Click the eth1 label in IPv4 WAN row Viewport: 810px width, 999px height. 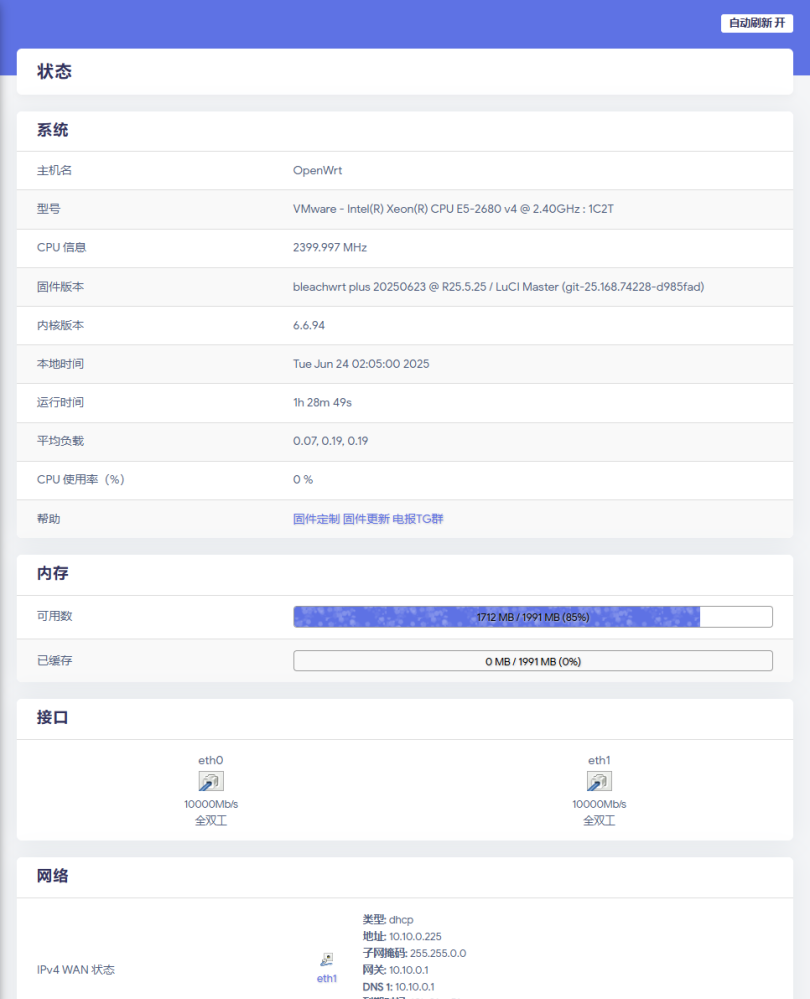[x=327, y=978]
